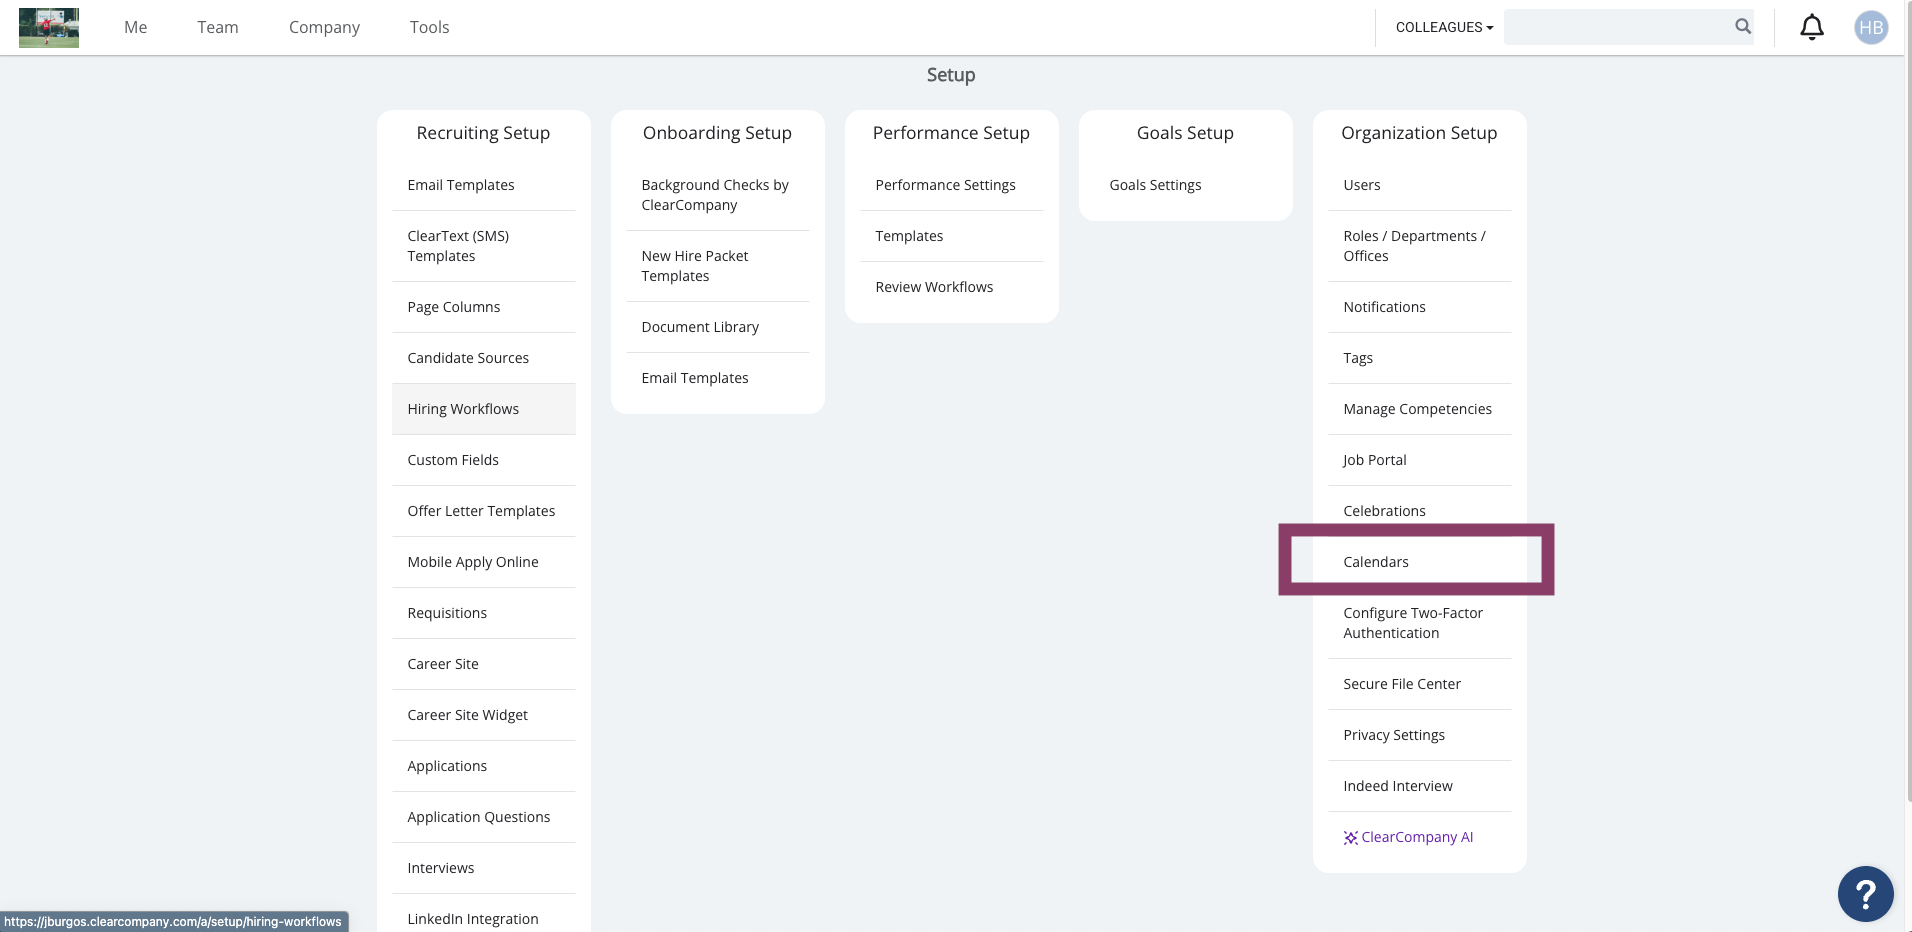Open the HB user avatar menu
This screenshot has height=932, width=1912.
(1871, 28)
